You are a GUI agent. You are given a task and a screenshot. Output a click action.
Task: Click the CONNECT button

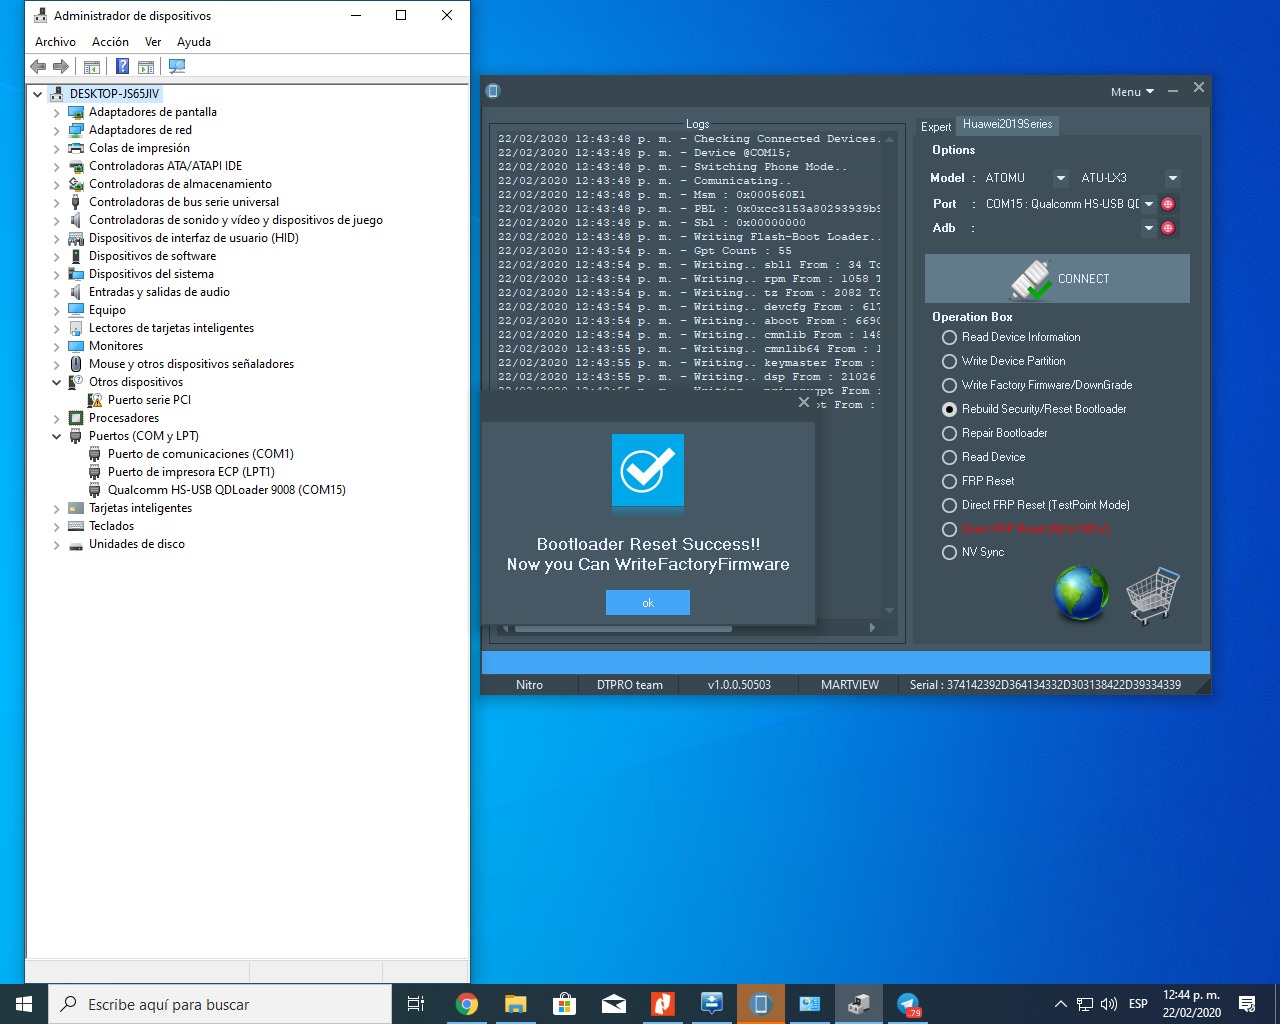coord(1057,278)
